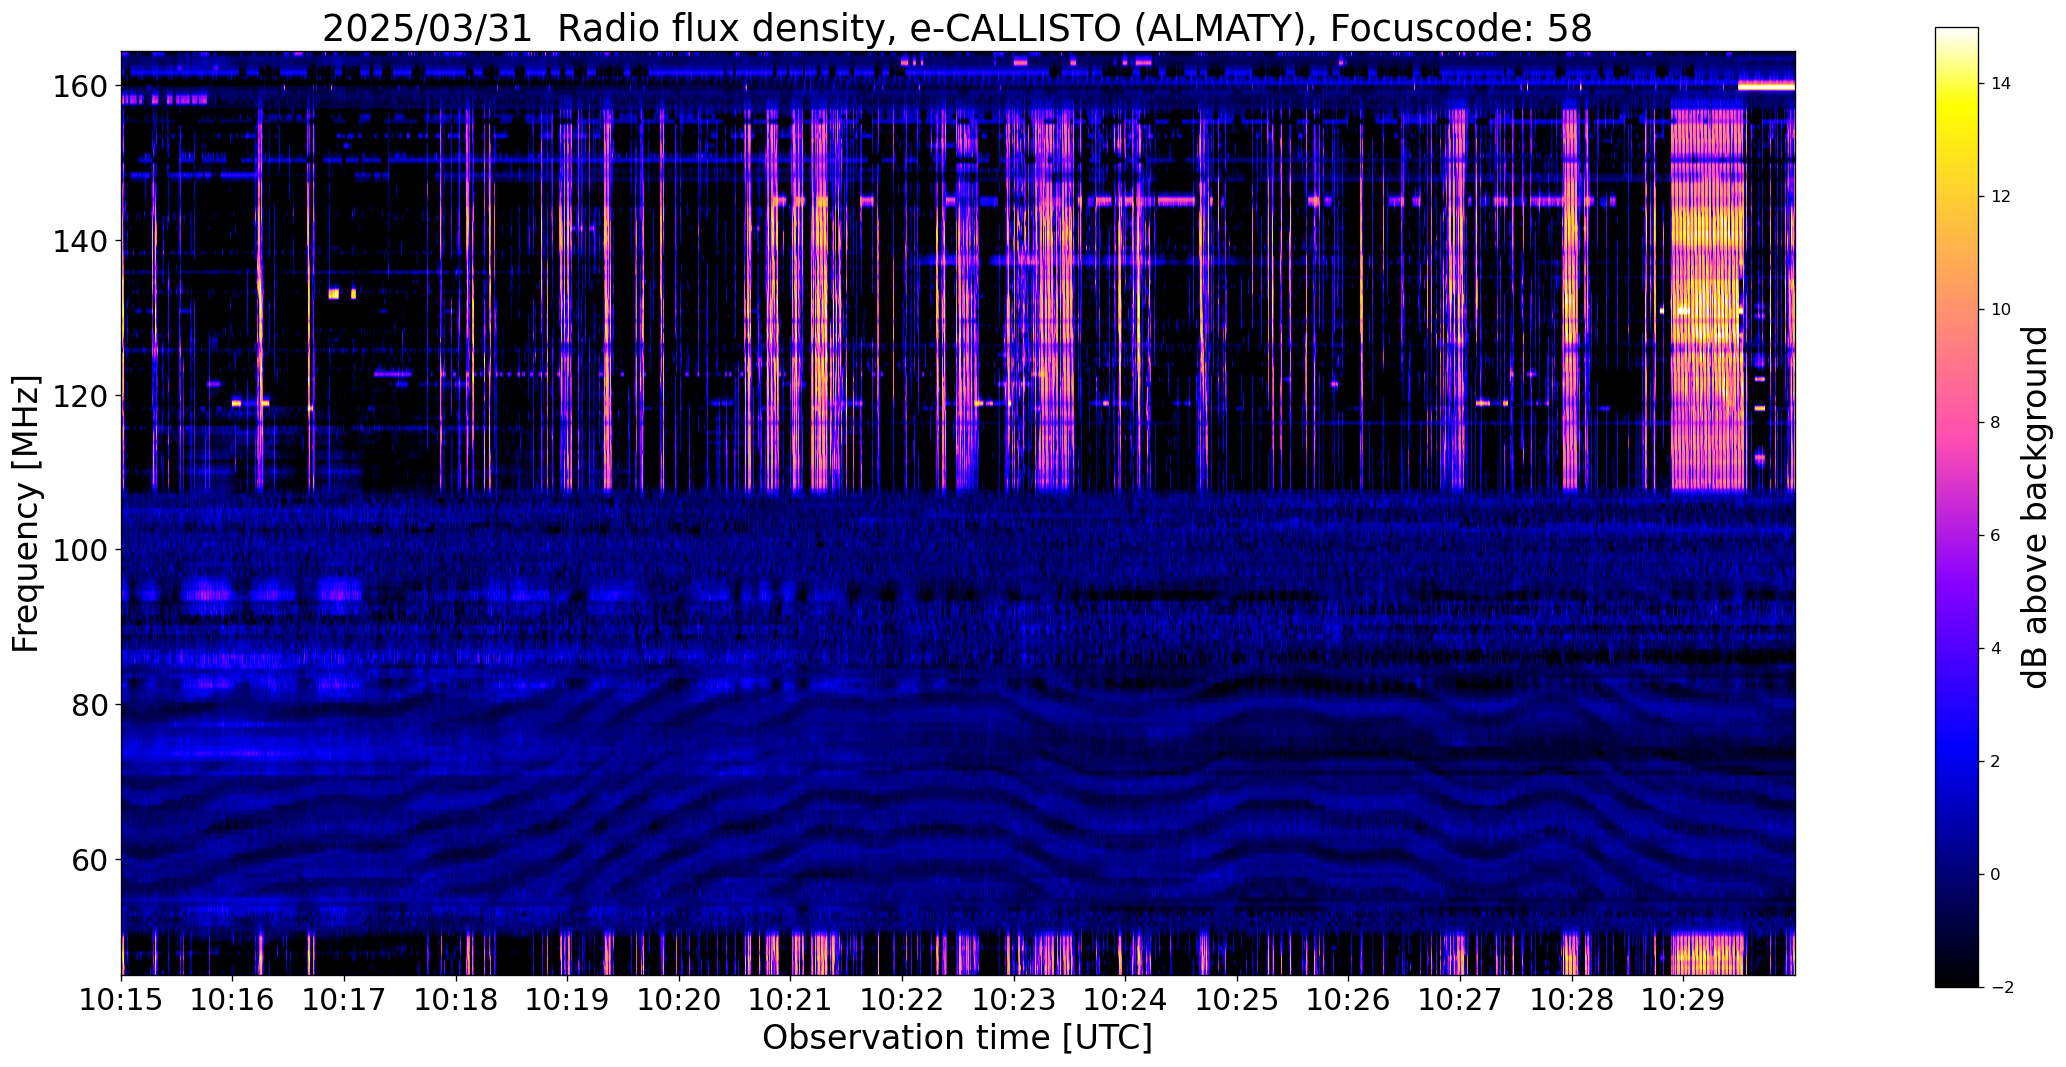Click the colorbar tick value −2
This screenshot has width=2066, height=1067.
tap(2001, 988)
